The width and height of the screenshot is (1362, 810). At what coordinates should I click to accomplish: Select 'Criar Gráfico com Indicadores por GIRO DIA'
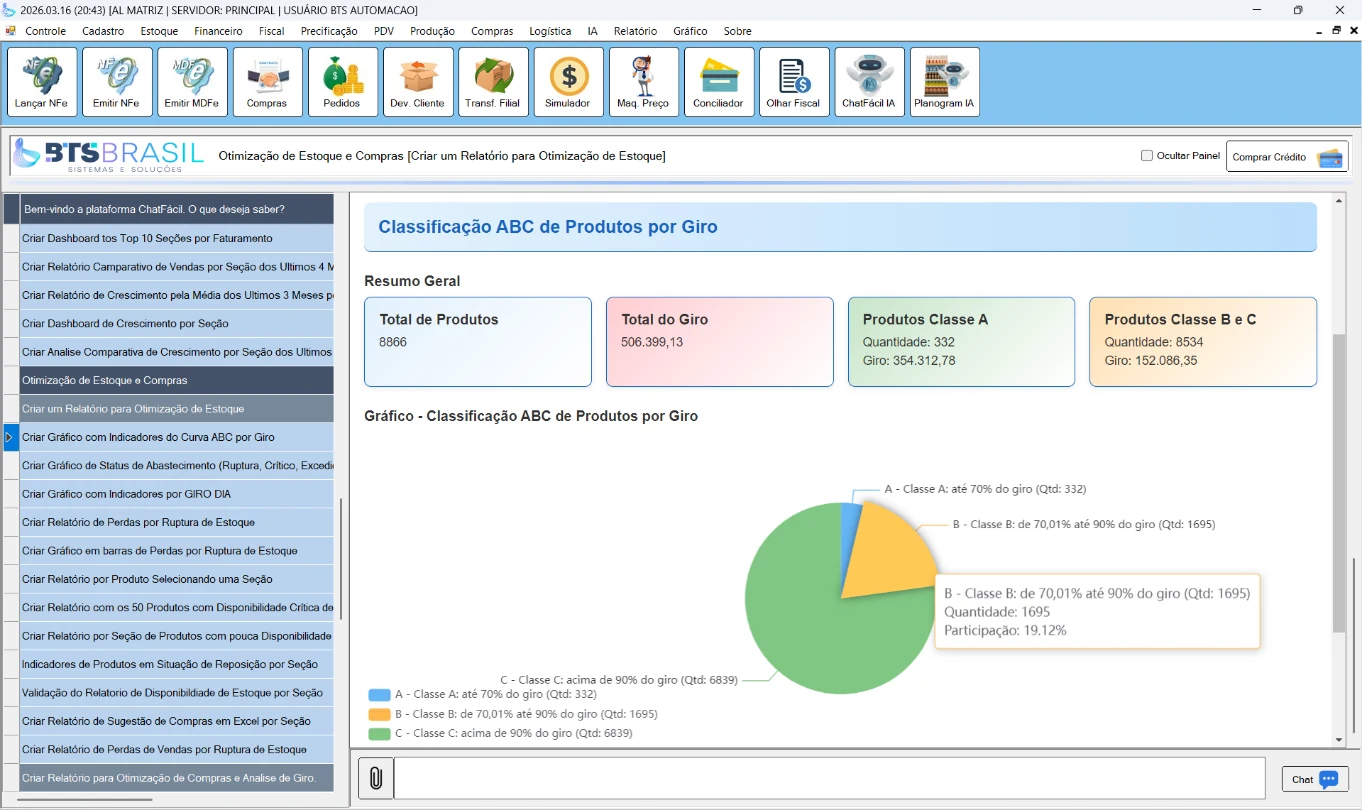point(176,494)
